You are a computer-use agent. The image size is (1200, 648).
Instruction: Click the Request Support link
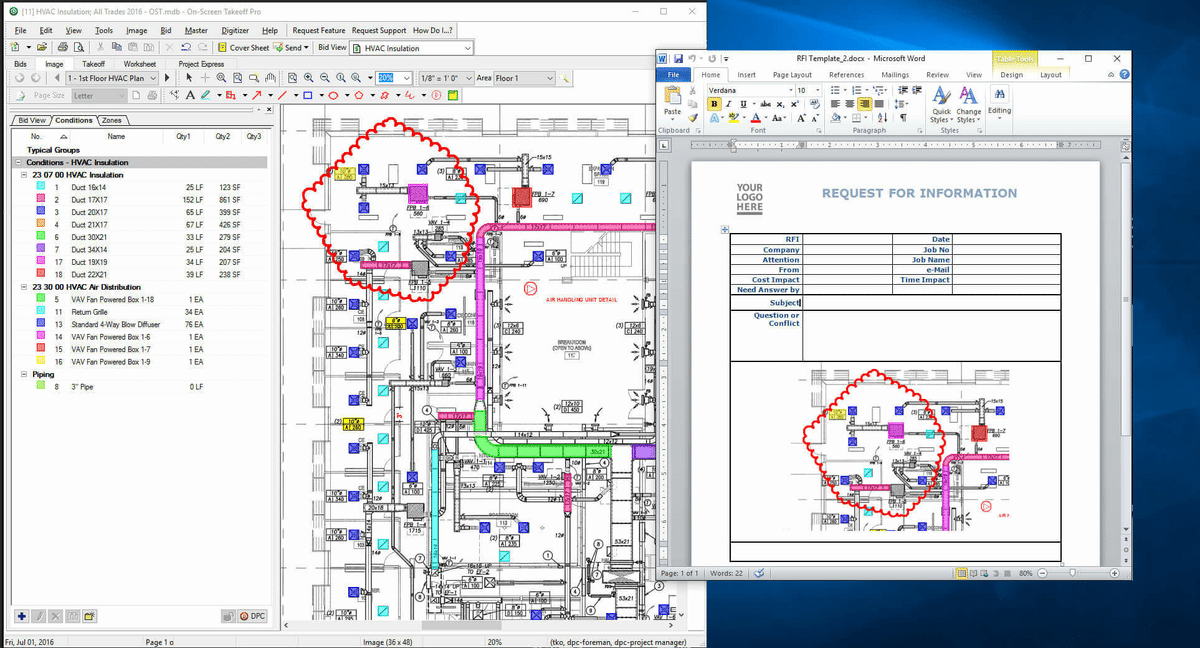pos(379,31)
